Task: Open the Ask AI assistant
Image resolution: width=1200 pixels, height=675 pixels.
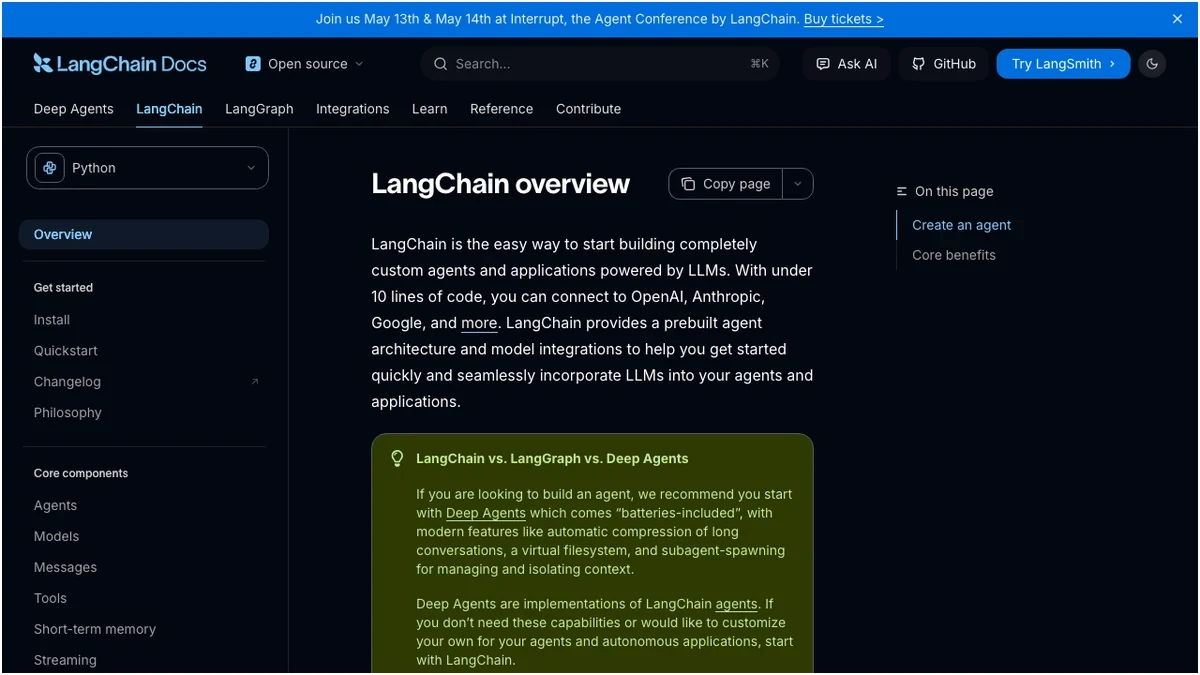Action: 846,63
